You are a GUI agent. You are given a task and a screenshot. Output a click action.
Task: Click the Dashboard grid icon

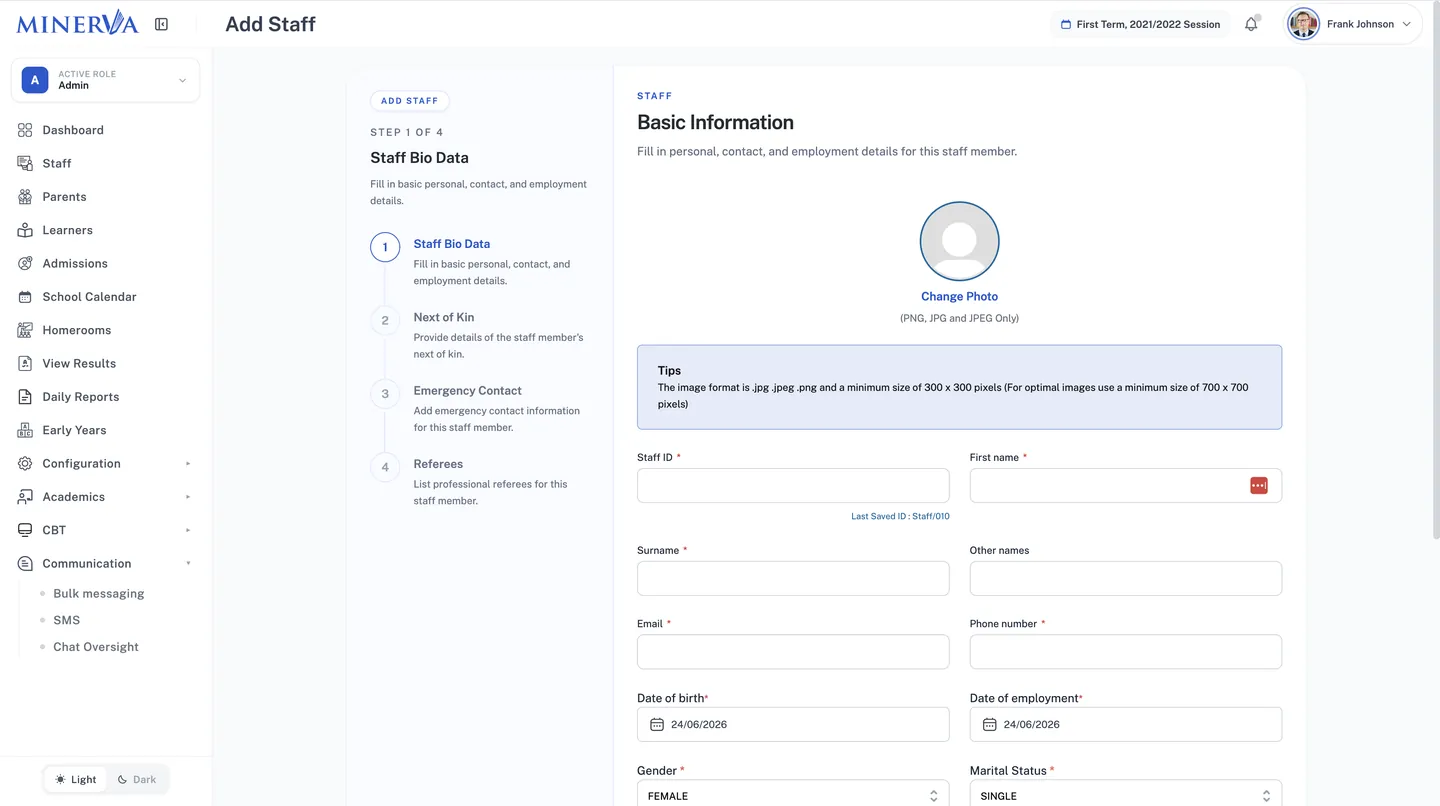[x=25, y=130]
